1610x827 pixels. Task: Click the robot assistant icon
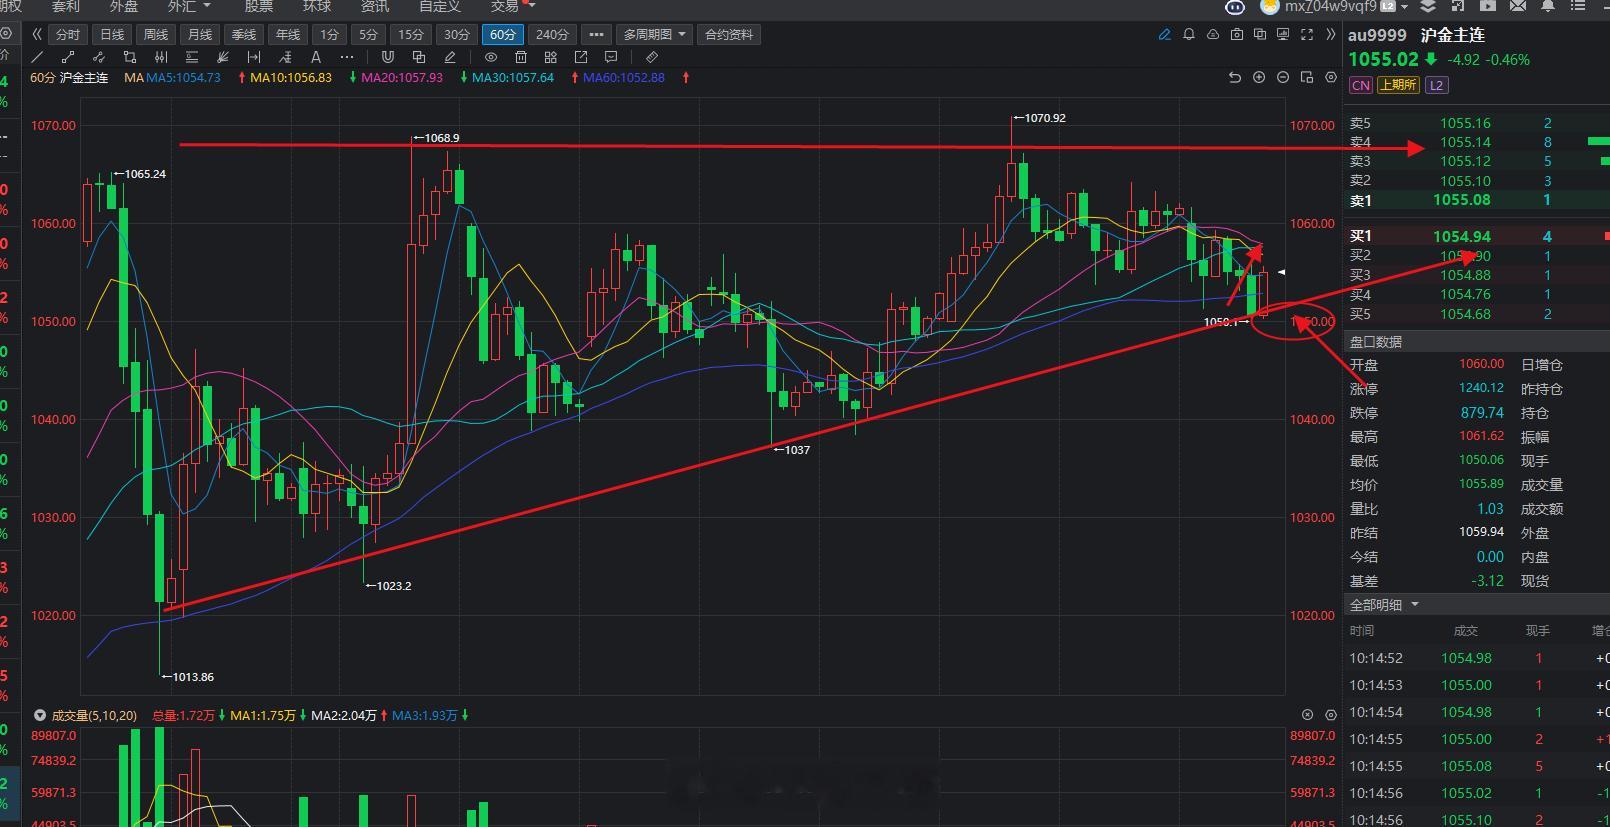click(1236, 6)
